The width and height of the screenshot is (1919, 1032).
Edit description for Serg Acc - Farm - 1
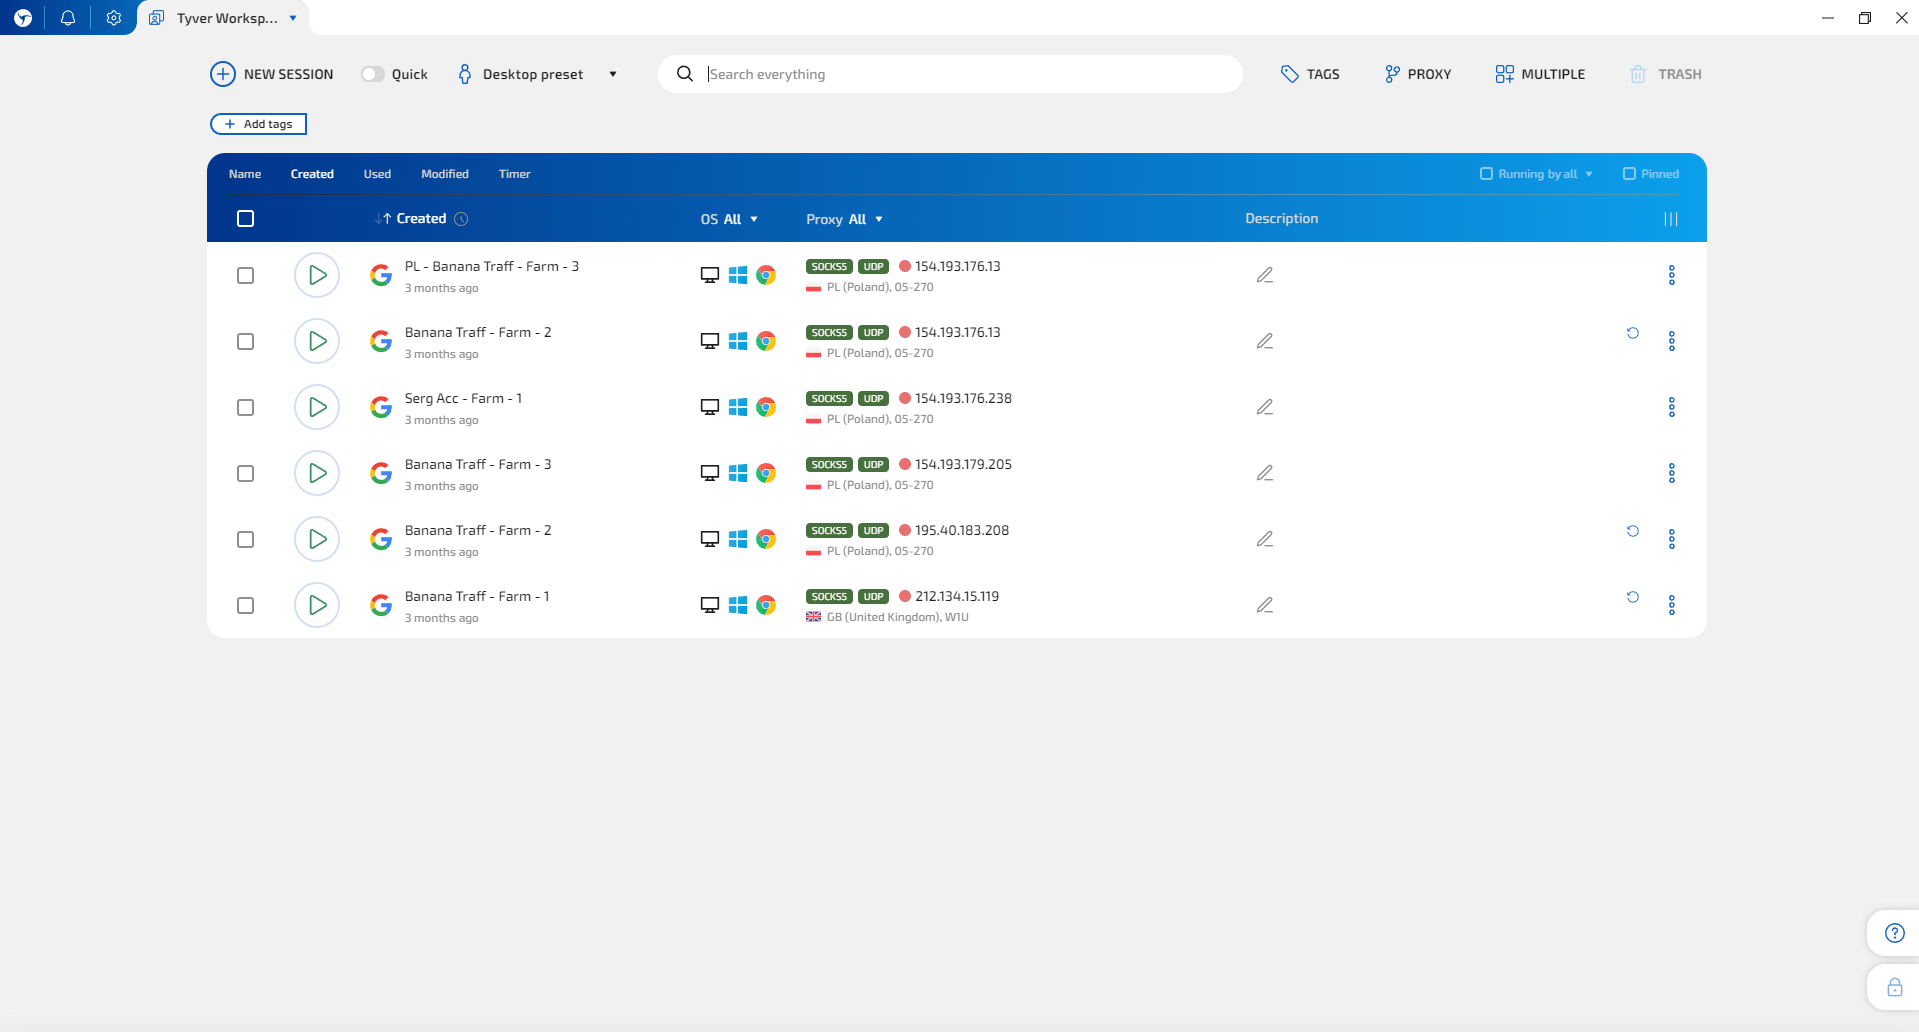(x=1265, y=407)
